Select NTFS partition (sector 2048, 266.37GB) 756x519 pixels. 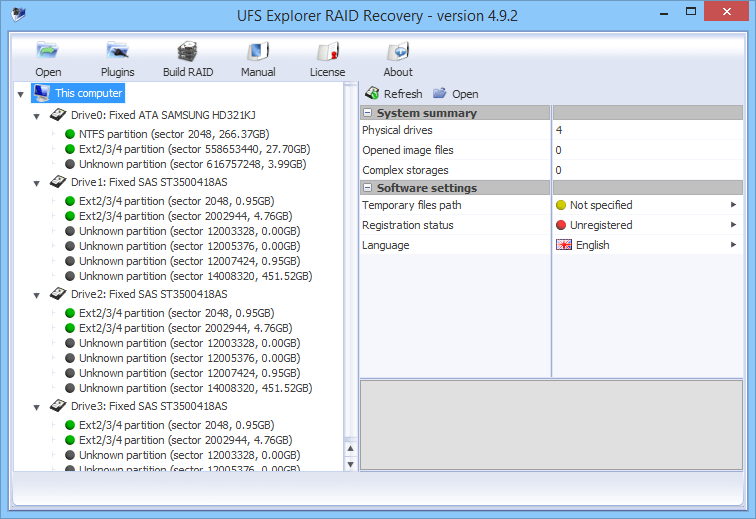[x=174, y=134]
